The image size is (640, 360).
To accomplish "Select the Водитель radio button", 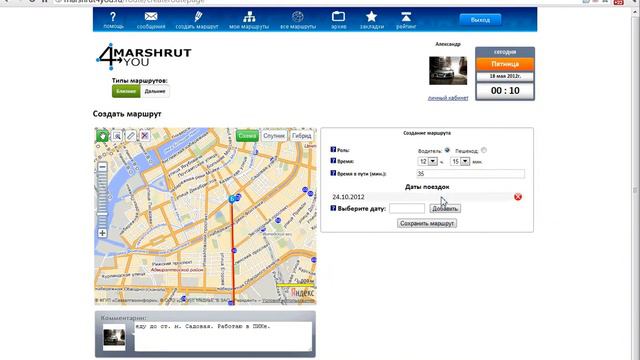I will point(447,150).
